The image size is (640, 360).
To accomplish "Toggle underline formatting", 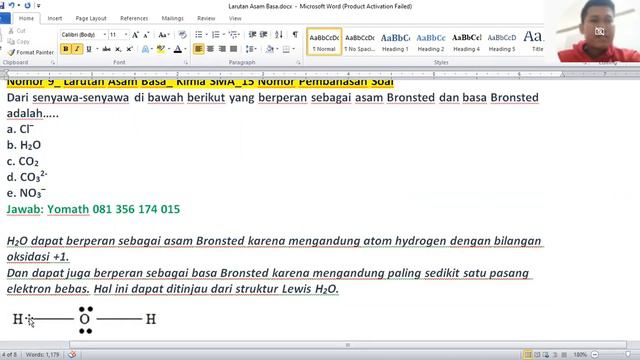I will pos(88,49).
